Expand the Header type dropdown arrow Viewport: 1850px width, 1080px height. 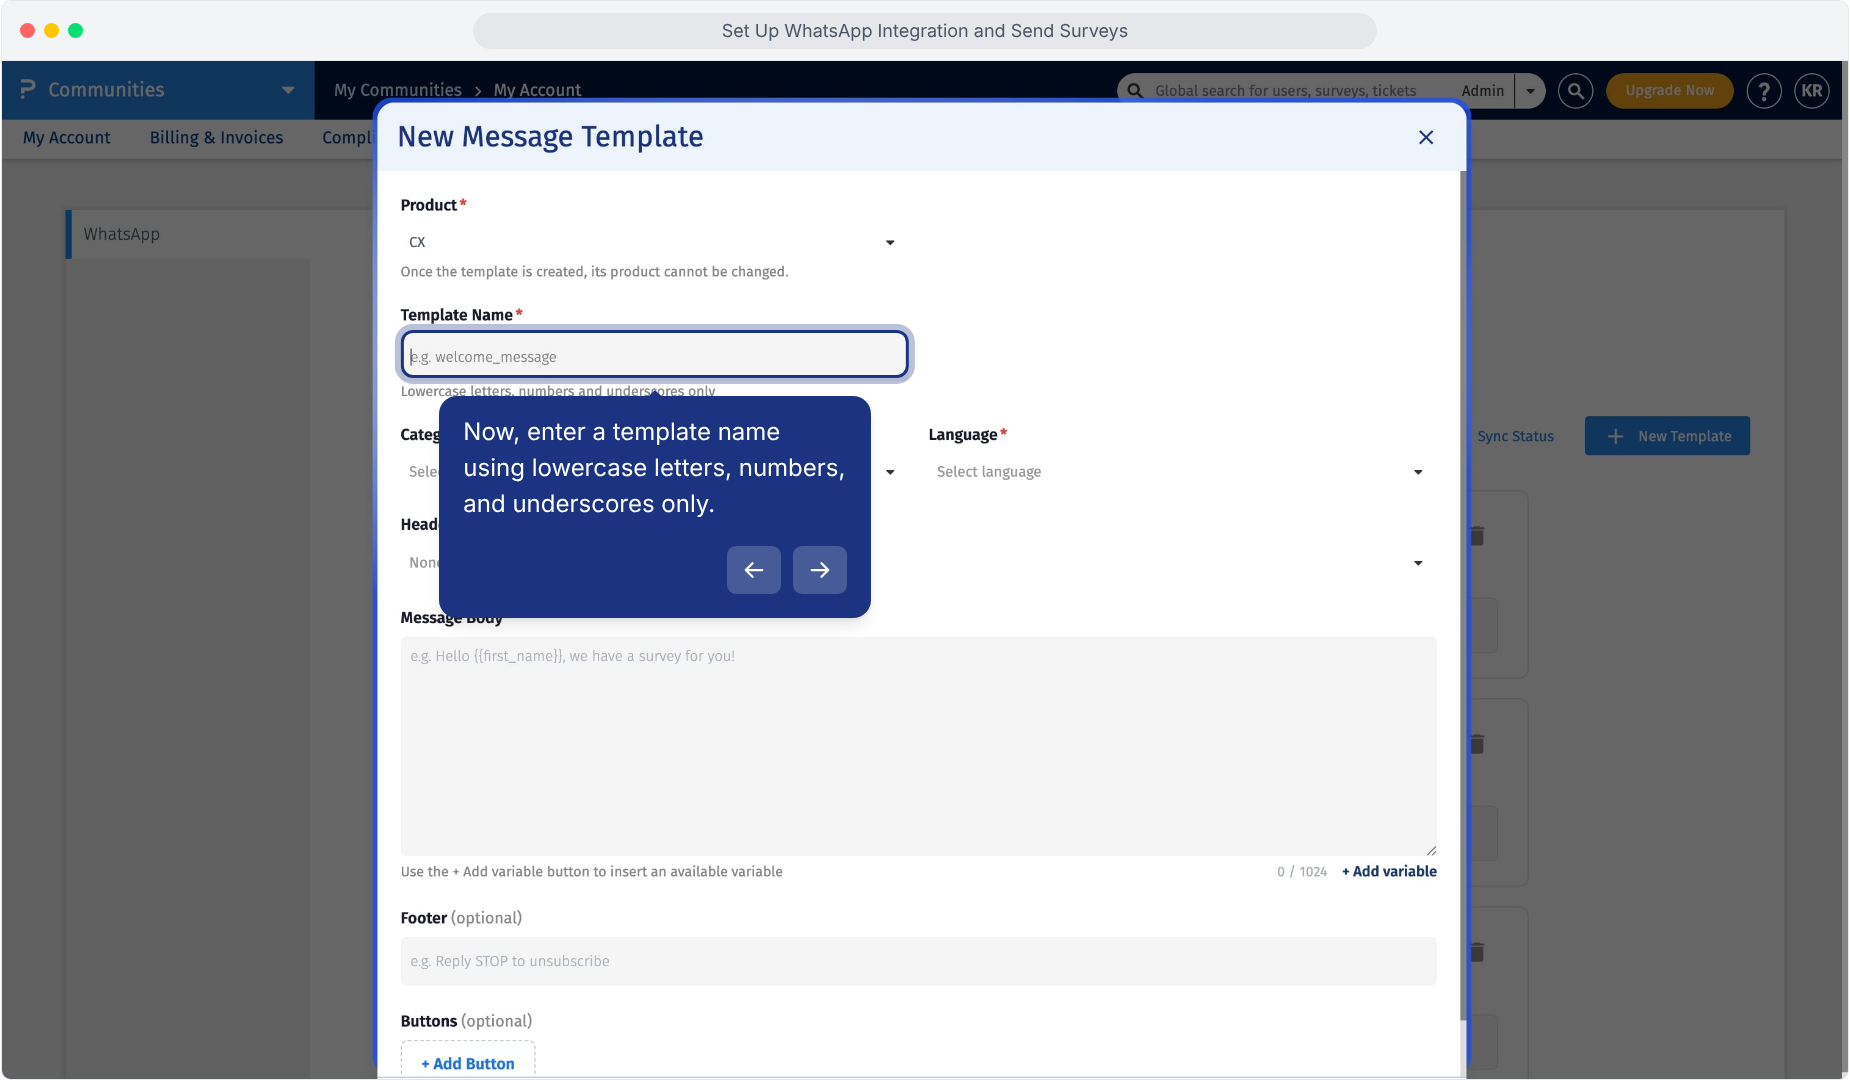1418,563
